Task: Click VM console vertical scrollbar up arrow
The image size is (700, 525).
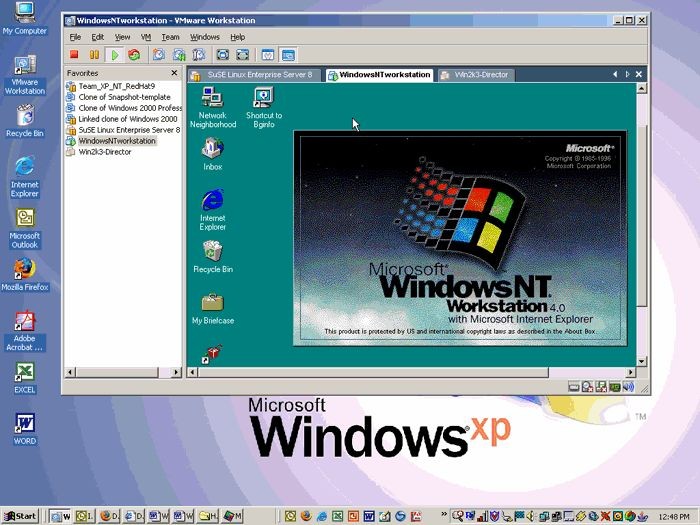Action: pos(642,88)
